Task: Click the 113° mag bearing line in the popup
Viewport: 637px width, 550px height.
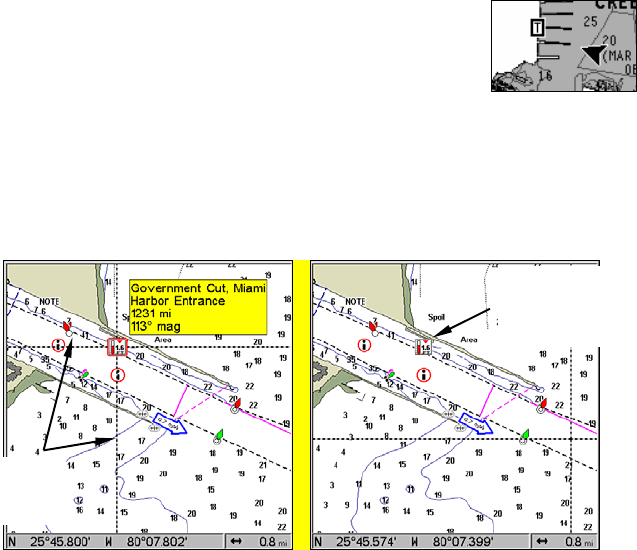Action: (156, 327)
